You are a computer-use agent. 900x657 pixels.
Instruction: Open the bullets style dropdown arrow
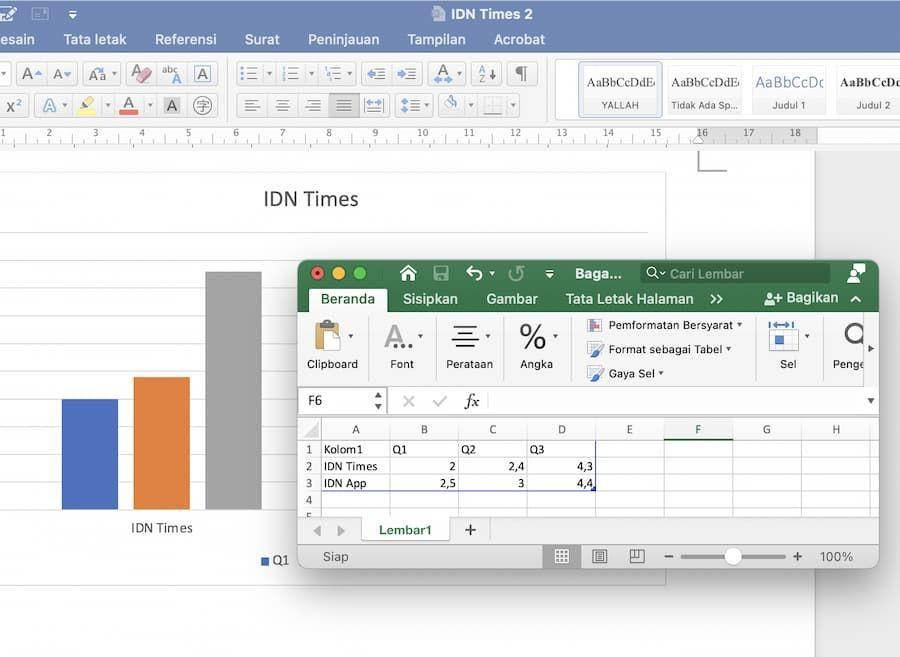click(x=269, y=74)
